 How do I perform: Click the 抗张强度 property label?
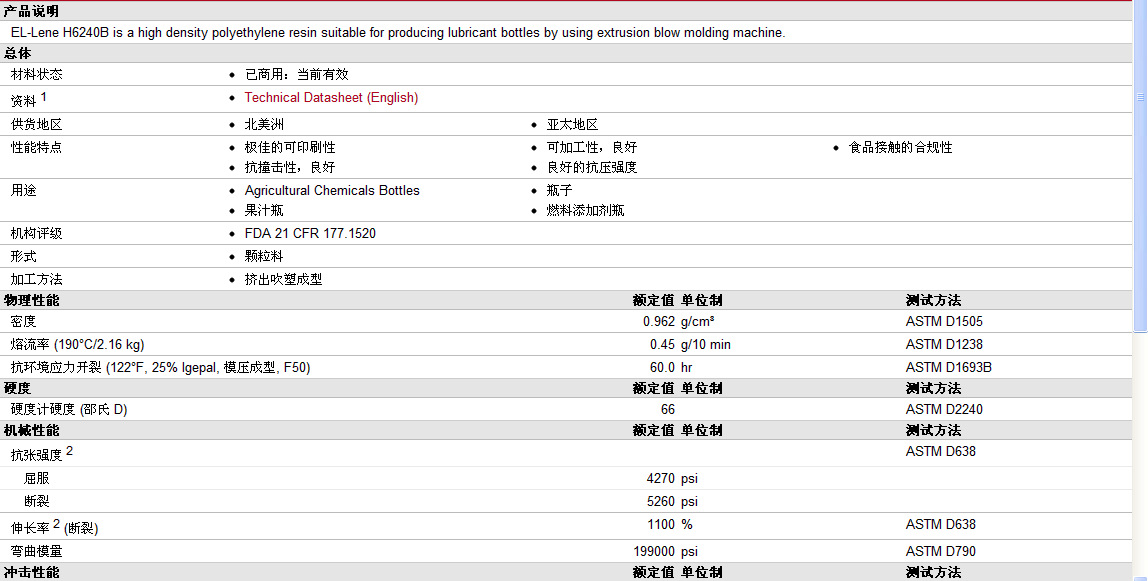pos(37,455)
